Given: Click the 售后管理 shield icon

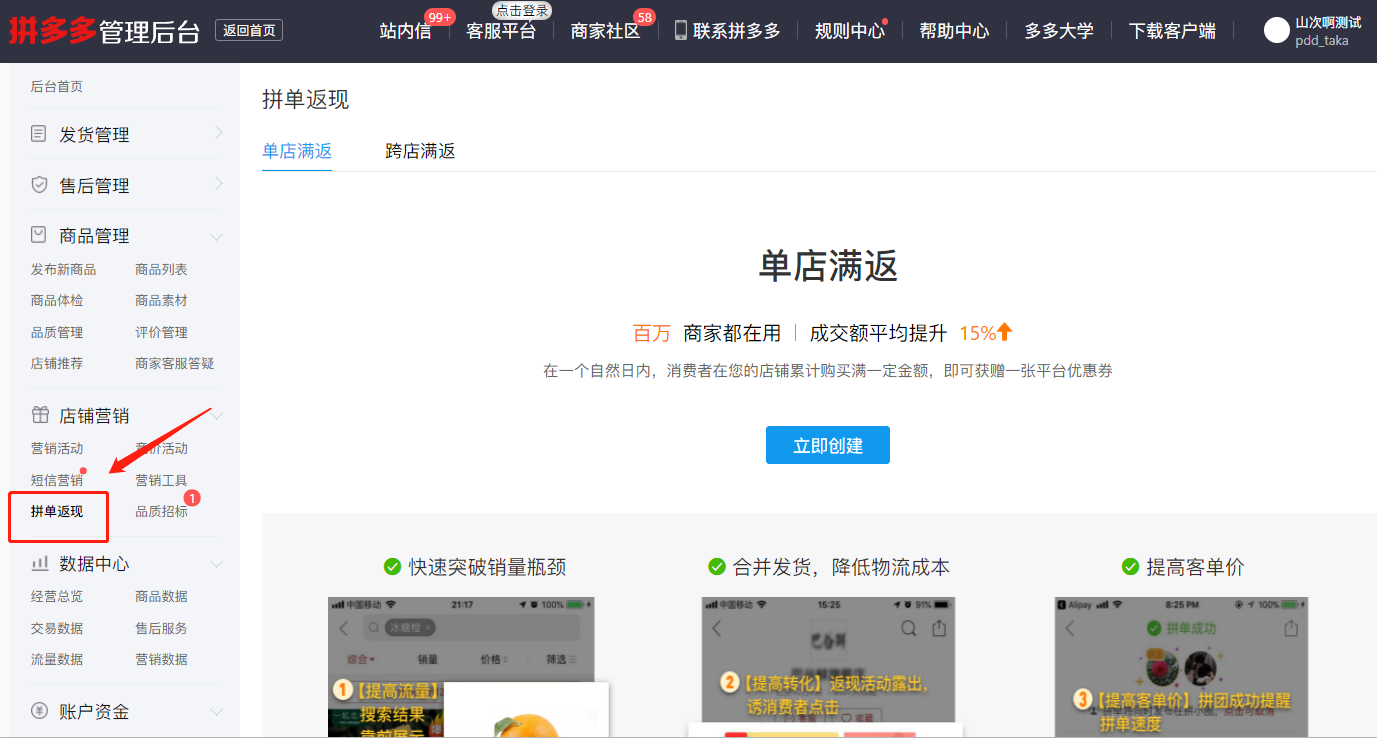Looking at the screenshot, I should [x=39, y=185].
